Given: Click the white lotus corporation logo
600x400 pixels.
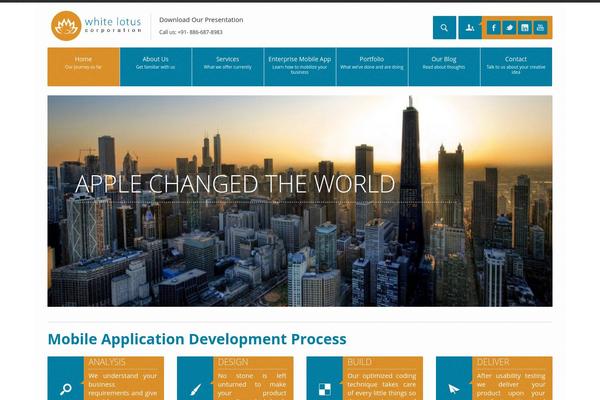Looking at the screenshot, I should pos(96,26).
